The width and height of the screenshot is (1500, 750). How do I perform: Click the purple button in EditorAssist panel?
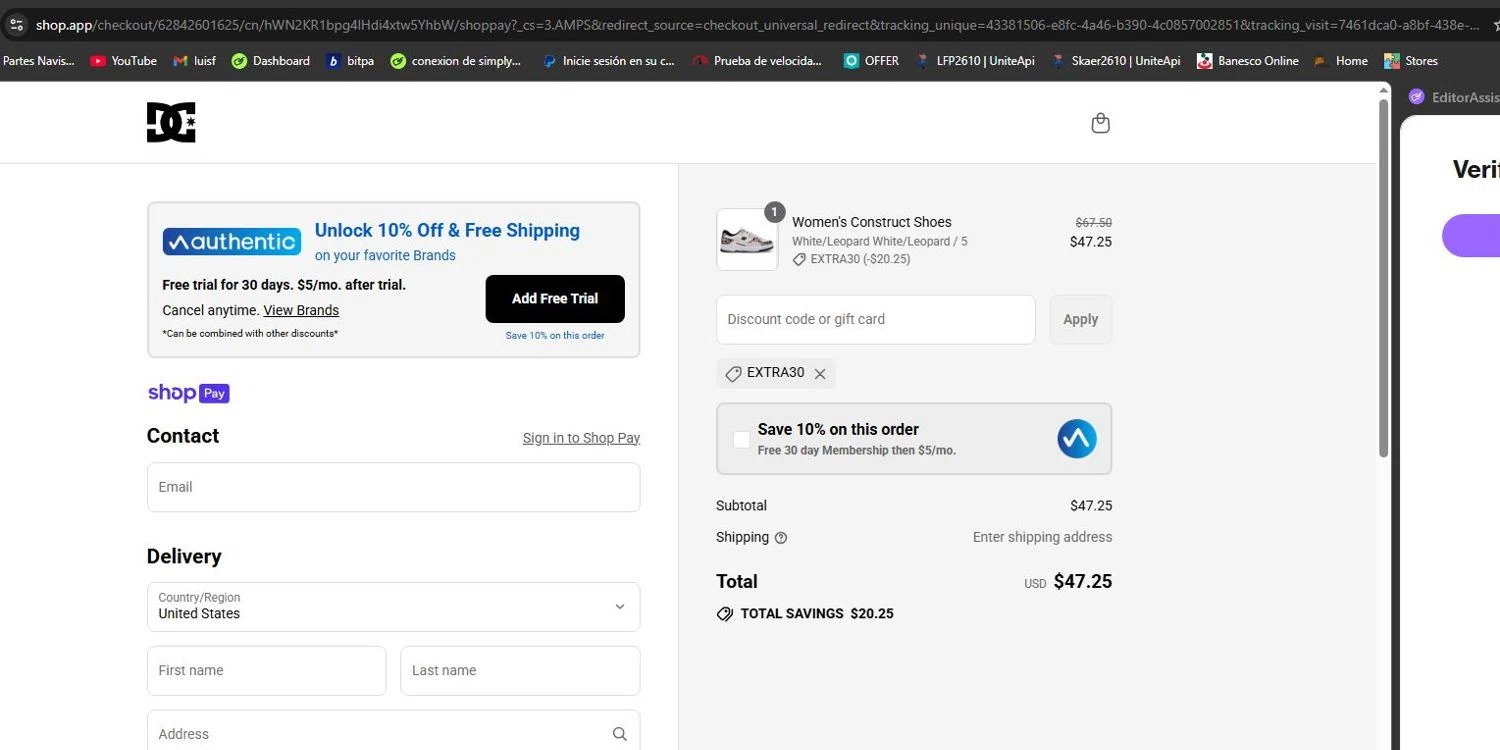tap(1471, 236)
